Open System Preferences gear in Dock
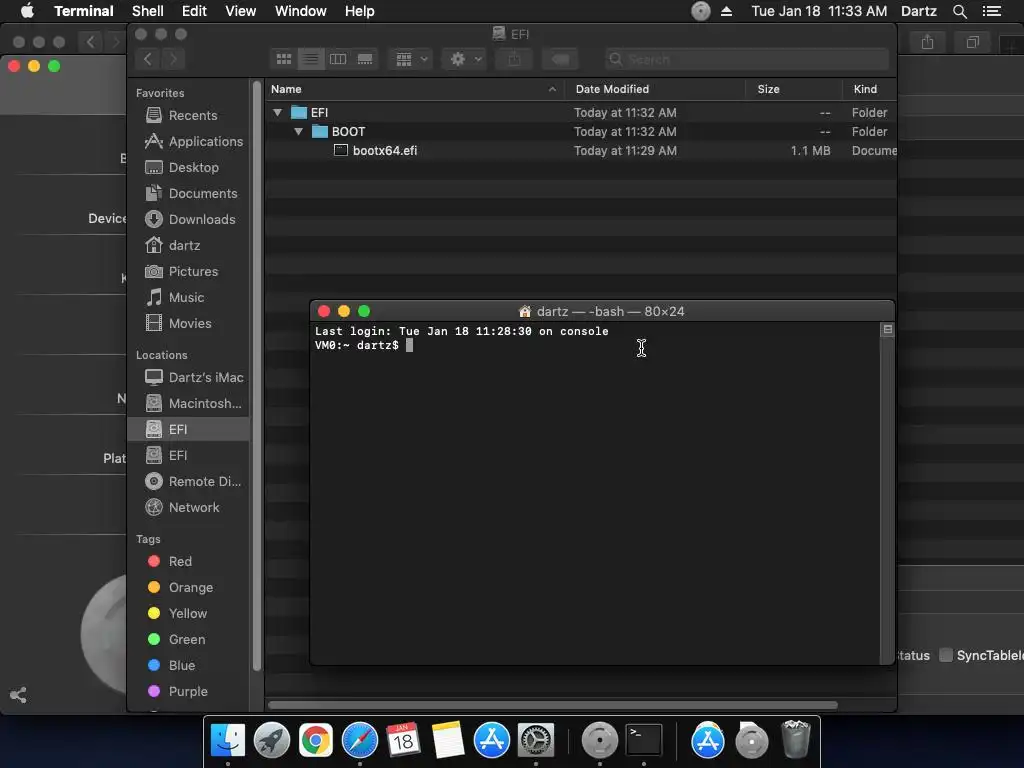Screen dimensions: 1024x768 pos(536,741)
